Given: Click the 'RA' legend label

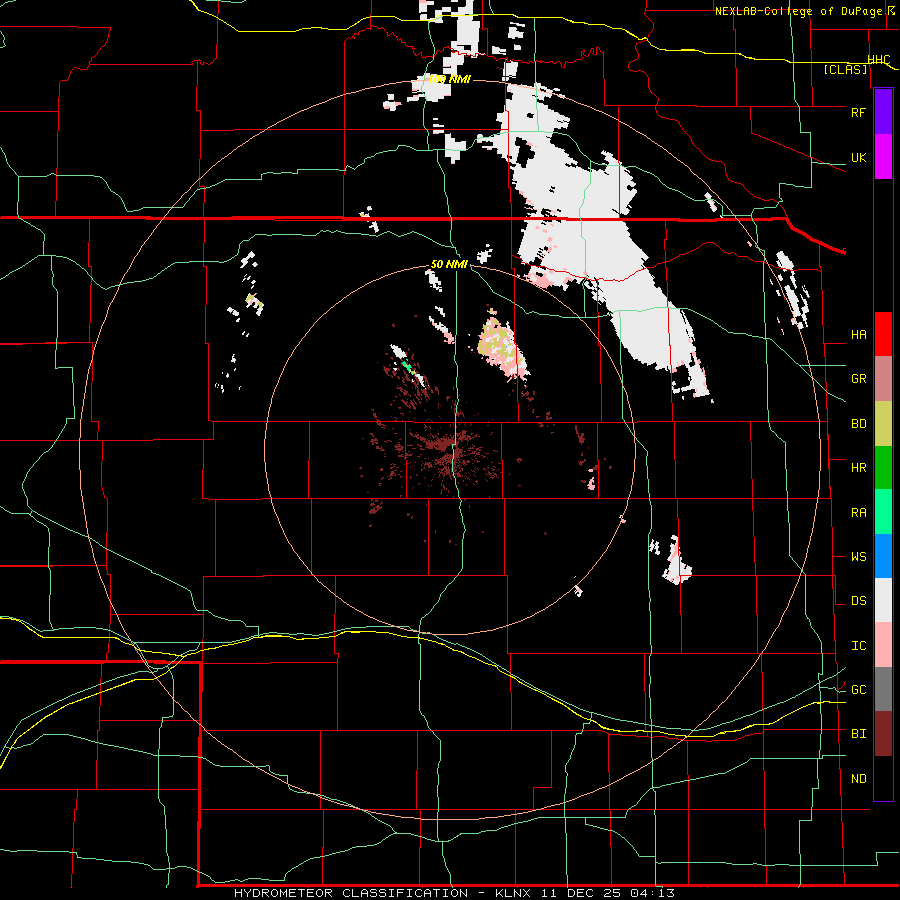Looking at the screenshot, I should tap(858, 513).
